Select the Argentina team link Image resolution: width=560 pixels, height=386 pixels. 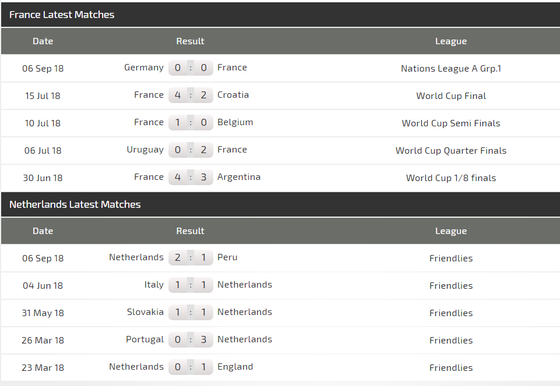click(239, 177)
